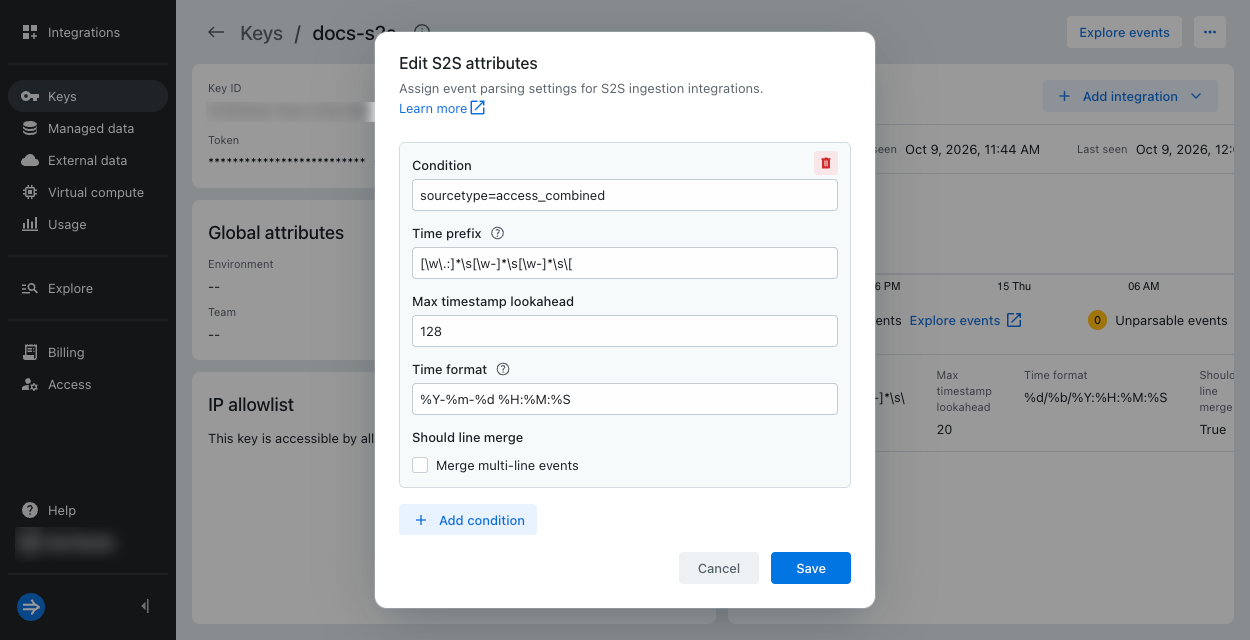
Task: Click the Integrations grid icon
Action: pos(30,32)
